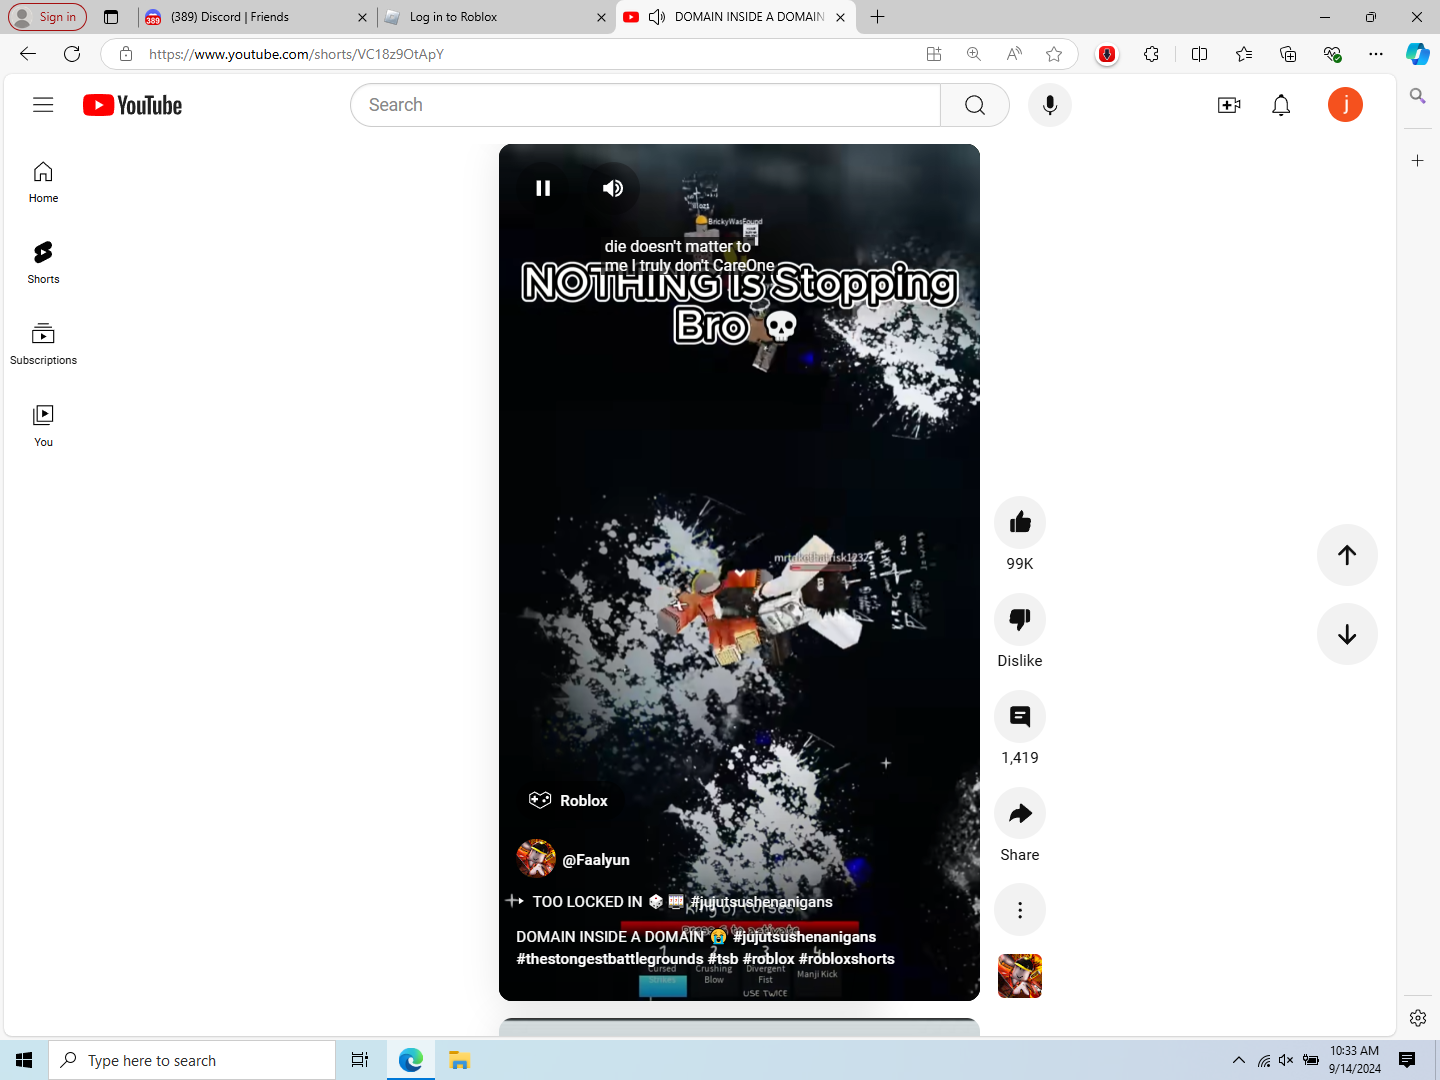Click the search magnifier button
The height and width of the screenshot is (1080, 1440).
(975, 105)
